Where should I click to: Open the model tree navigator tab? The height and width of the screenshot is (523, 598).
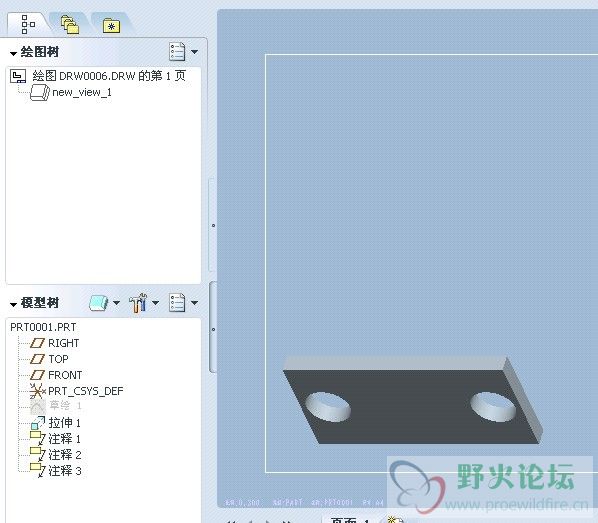[x=28, y=24]
